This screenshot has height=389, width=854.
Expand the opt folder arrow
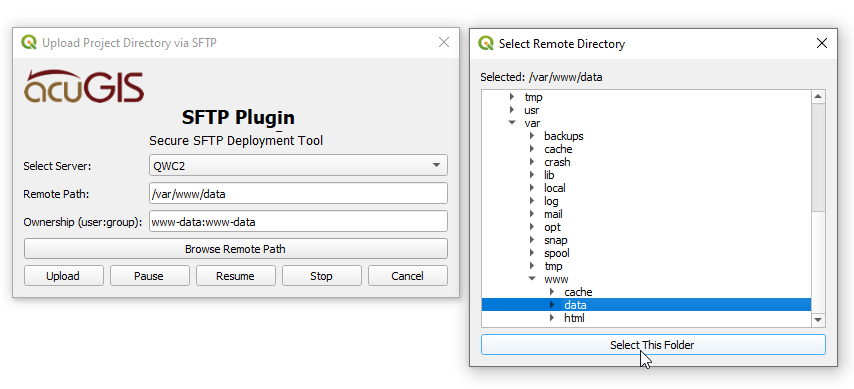532,227
